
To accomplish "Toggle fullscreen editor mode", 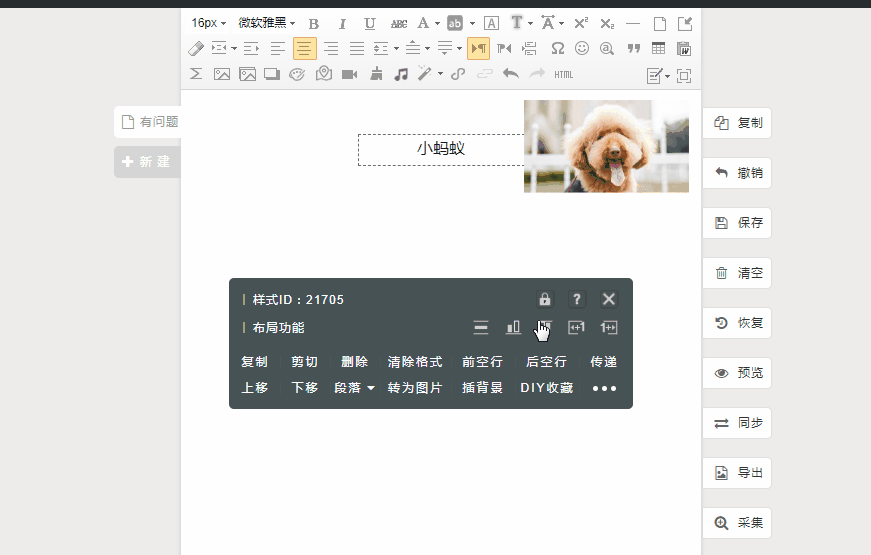I will click(x=684, y=76).
